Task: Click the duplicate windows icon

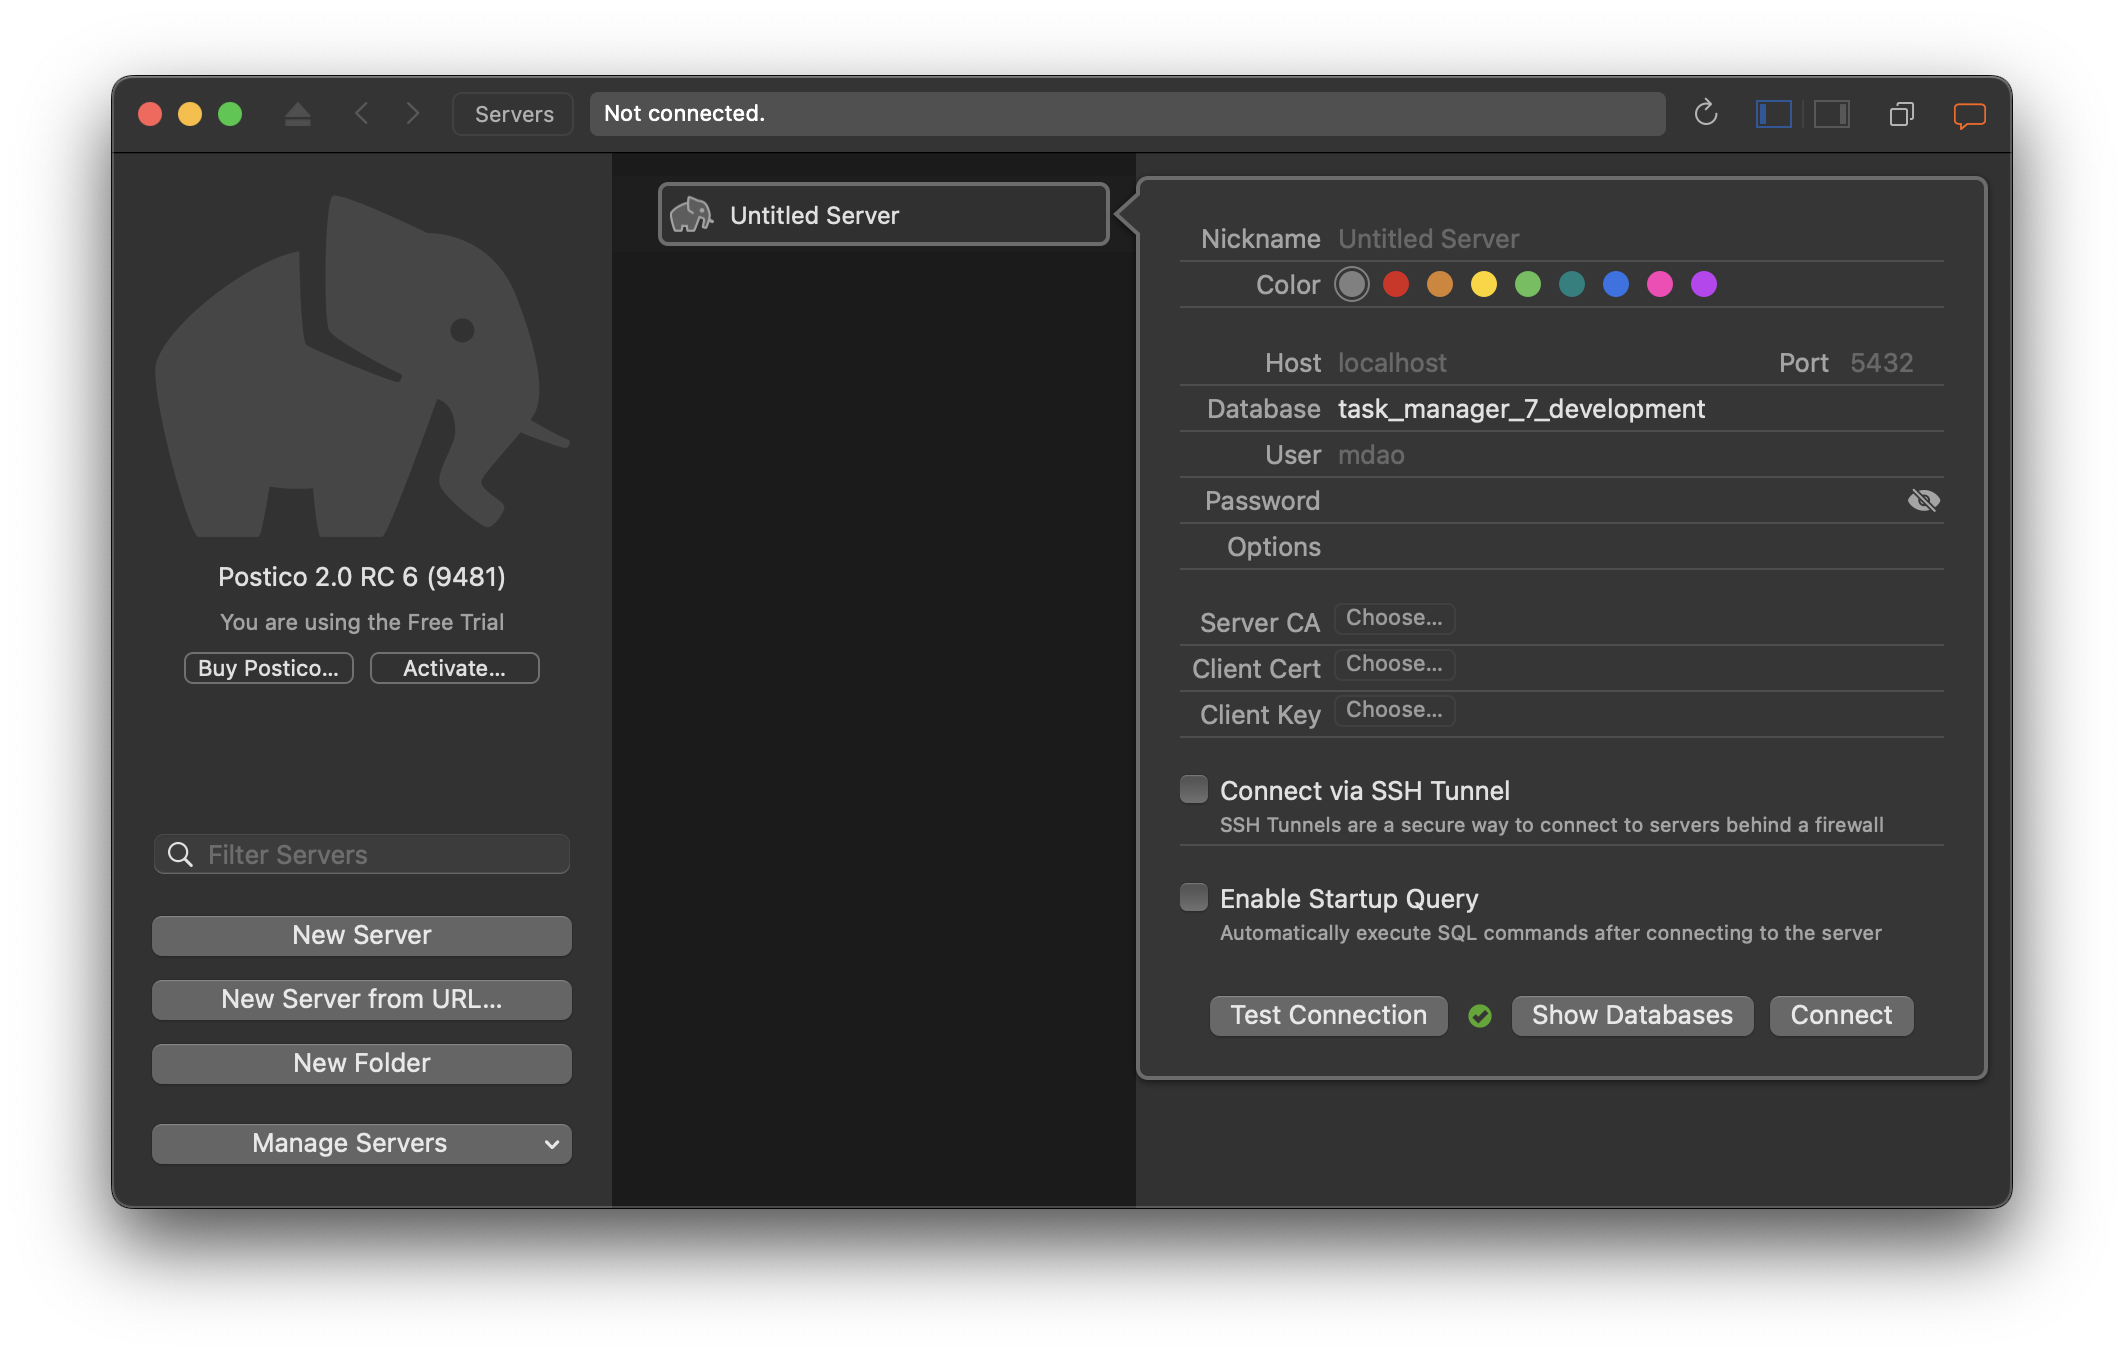Action: point(1901,114)
